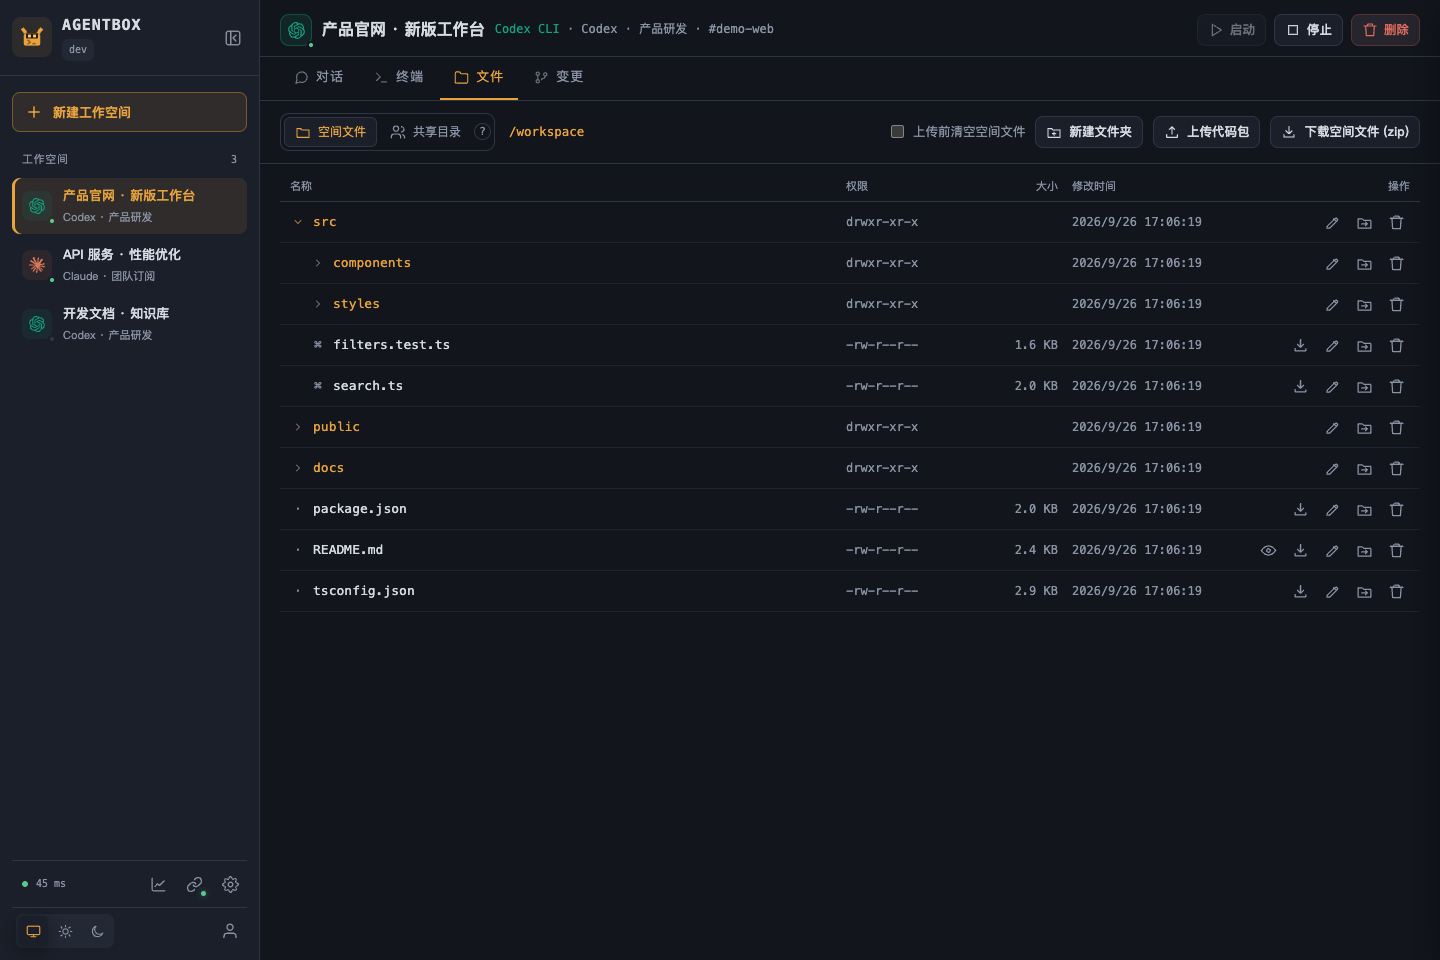Open usage statistics chart icon
This screenshot has height=960, width=1440.
click(x=158, y=884)
